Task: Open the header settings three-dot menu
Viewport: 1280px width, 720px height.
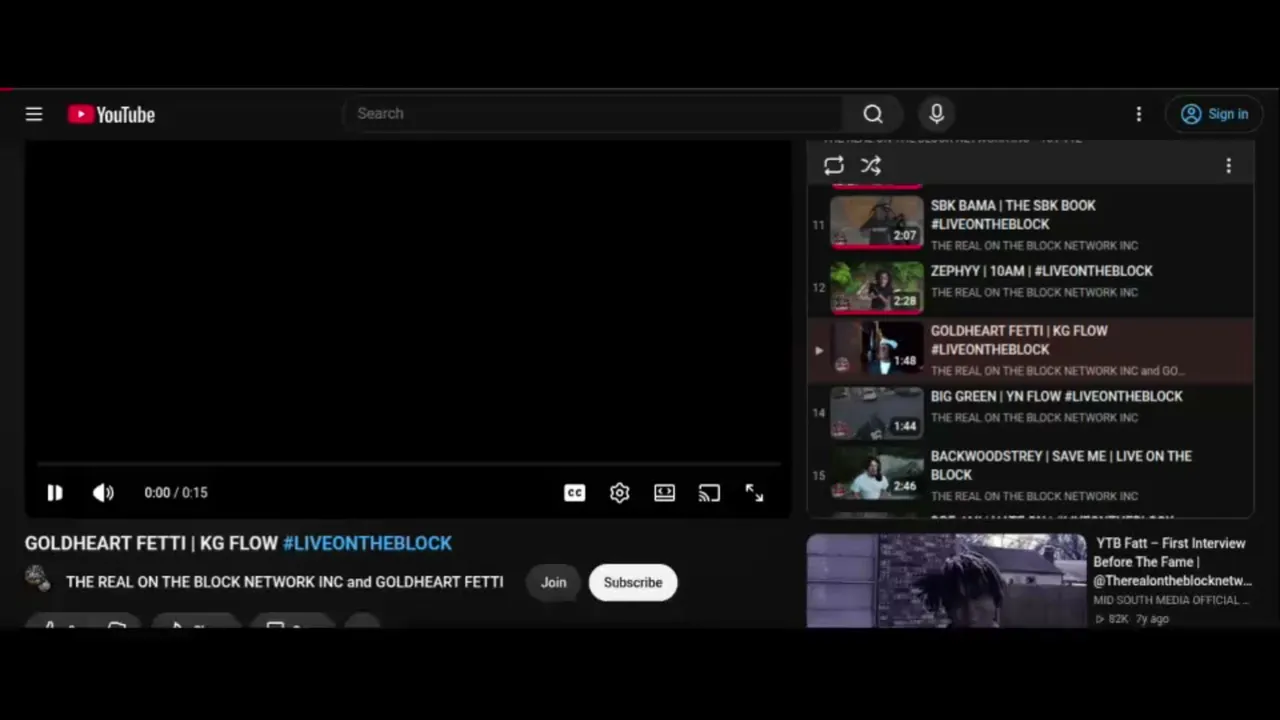Action: pyautogui.click(x=1138, y=114)
